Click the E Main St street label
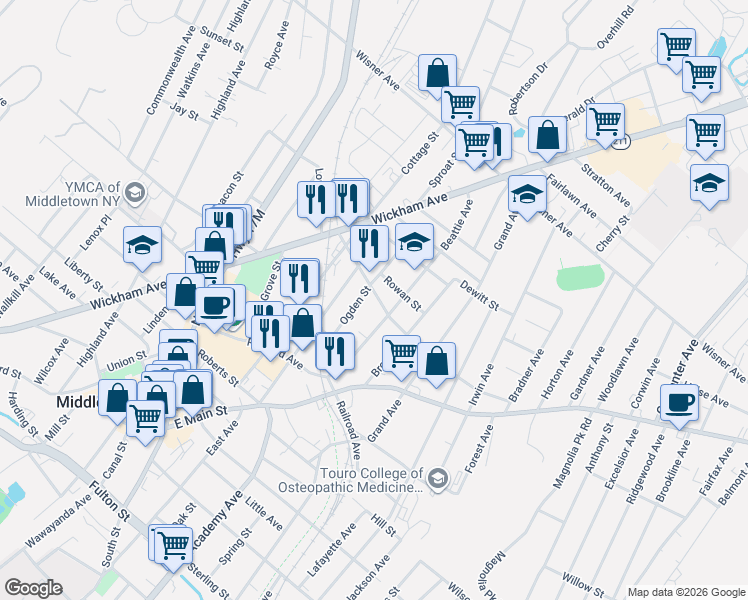The width and height of the screenshot is (748, 600). click(201, 417)
